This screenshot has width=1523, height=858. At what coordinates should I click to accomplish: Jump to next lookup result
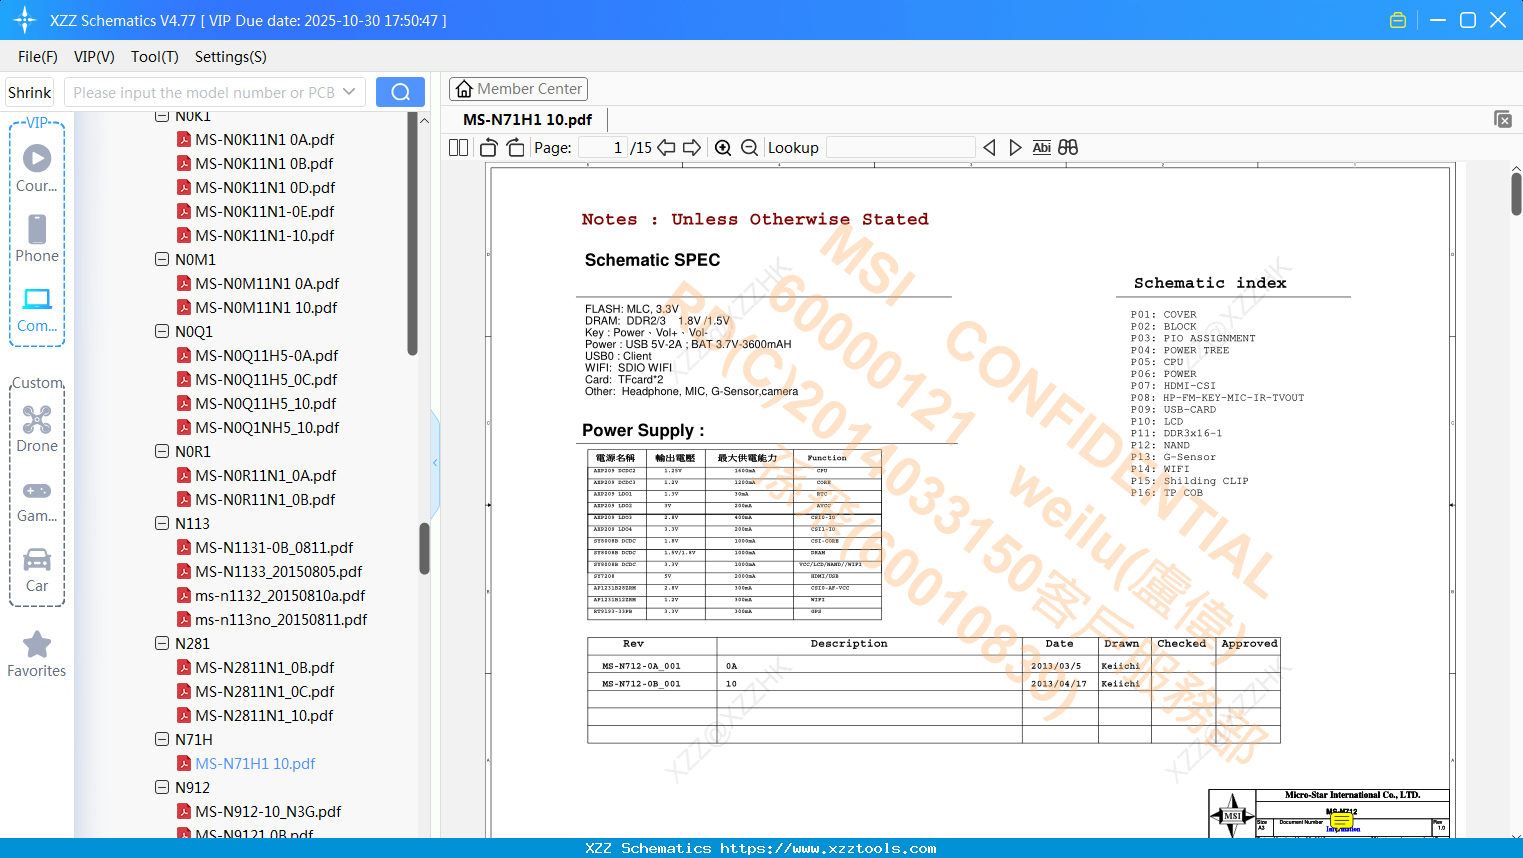(x=1015, y=148)
